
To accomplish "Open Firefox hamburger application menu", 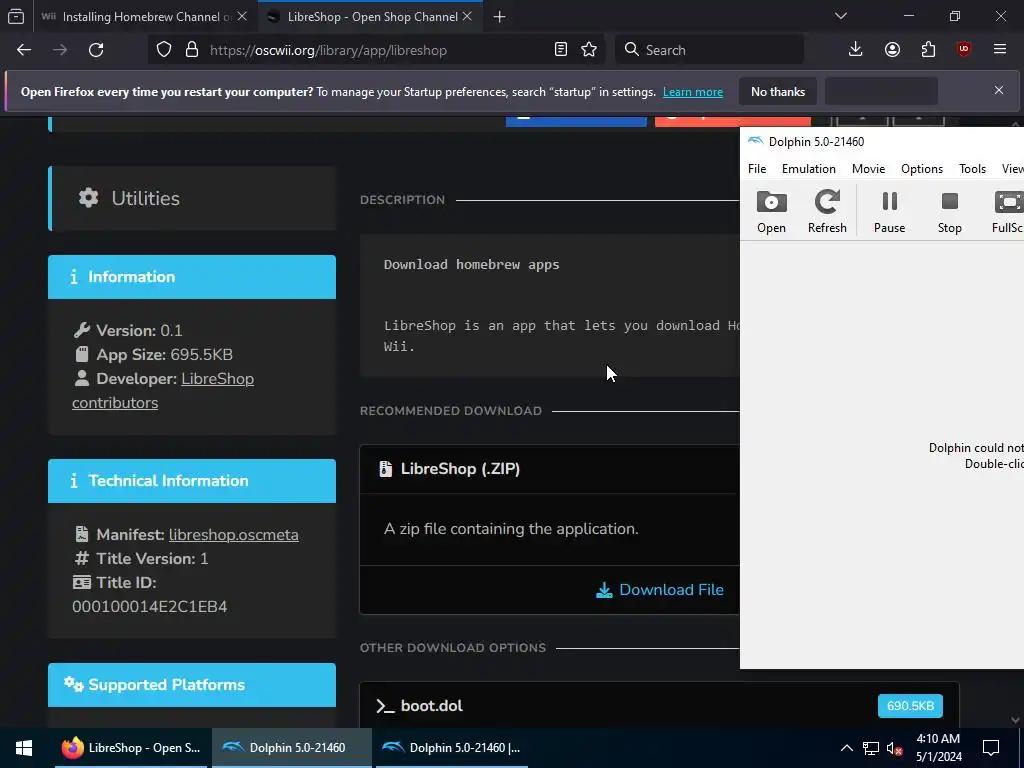I will pyautogui.click(x=1000, y=50).
